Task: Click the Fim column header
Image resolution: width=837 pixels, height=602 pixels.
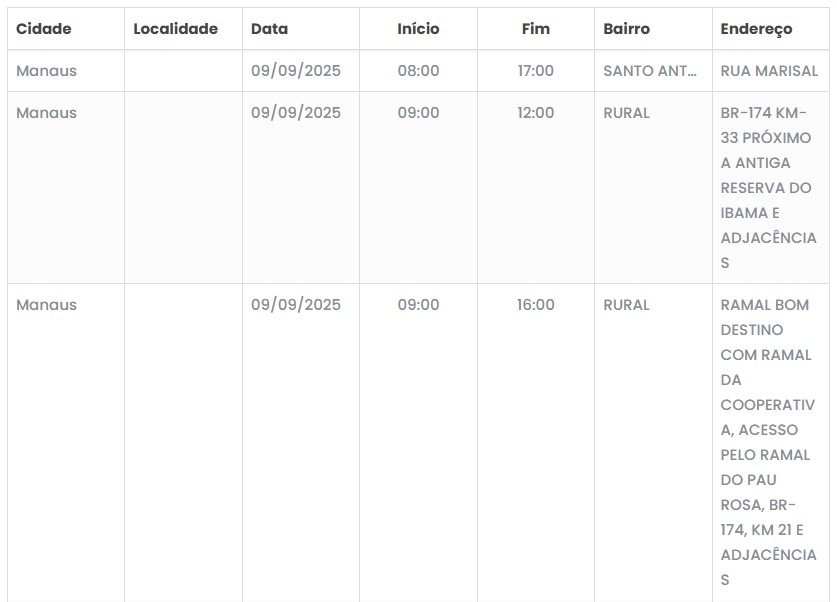Action: [536, 29]
